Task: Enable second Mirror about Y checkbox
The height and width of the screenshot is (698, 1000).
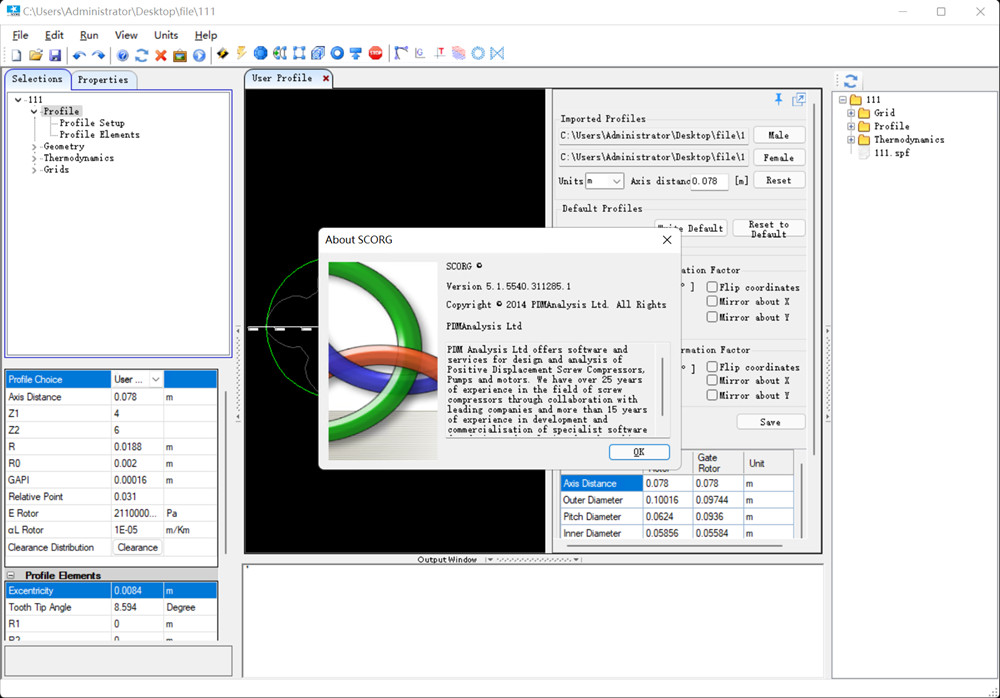Action: tap(712, 396)
